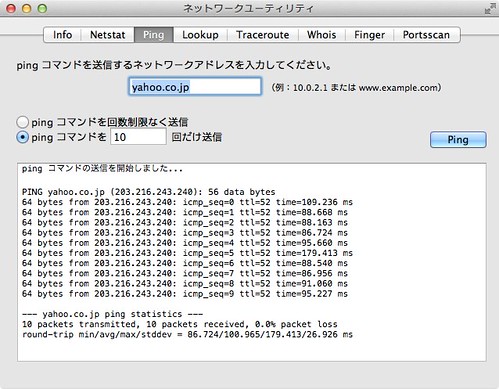Switch to the Portsscan tab
499x389 pixels.
pyautogui.click(x=426, y=35)
